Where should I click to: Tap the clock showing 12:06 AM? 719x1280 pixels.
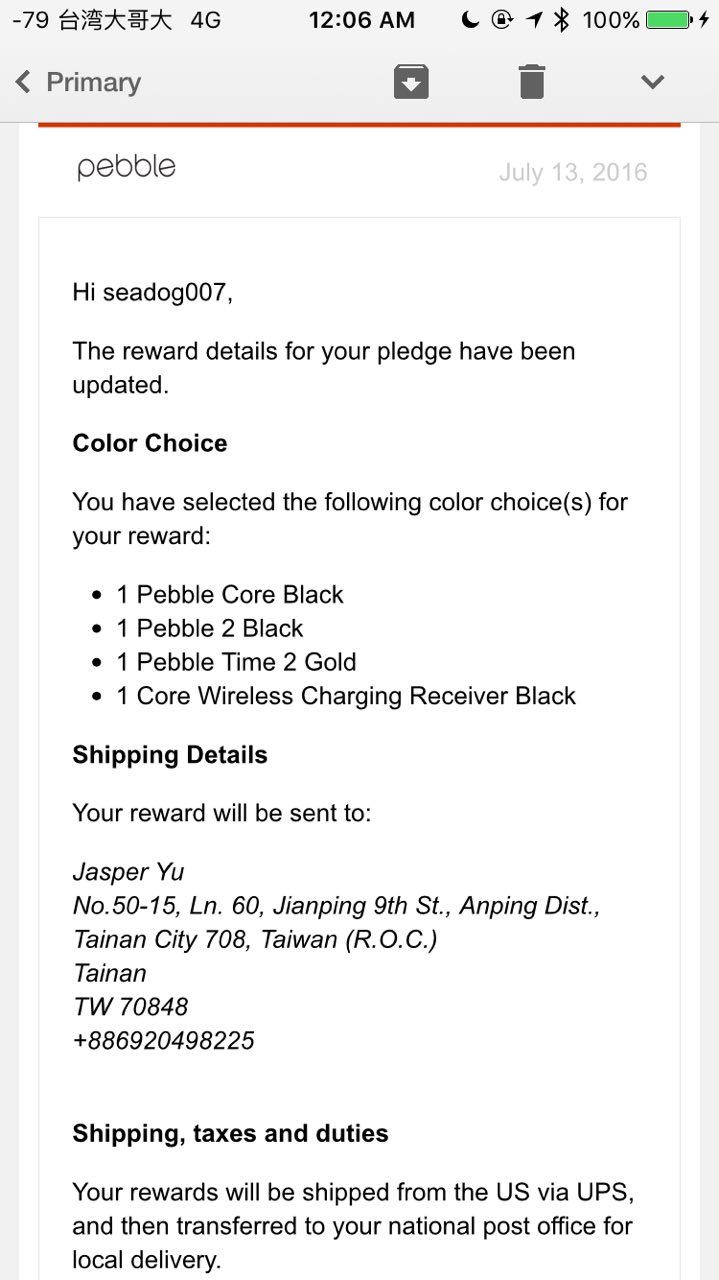(x=360, y=20)
